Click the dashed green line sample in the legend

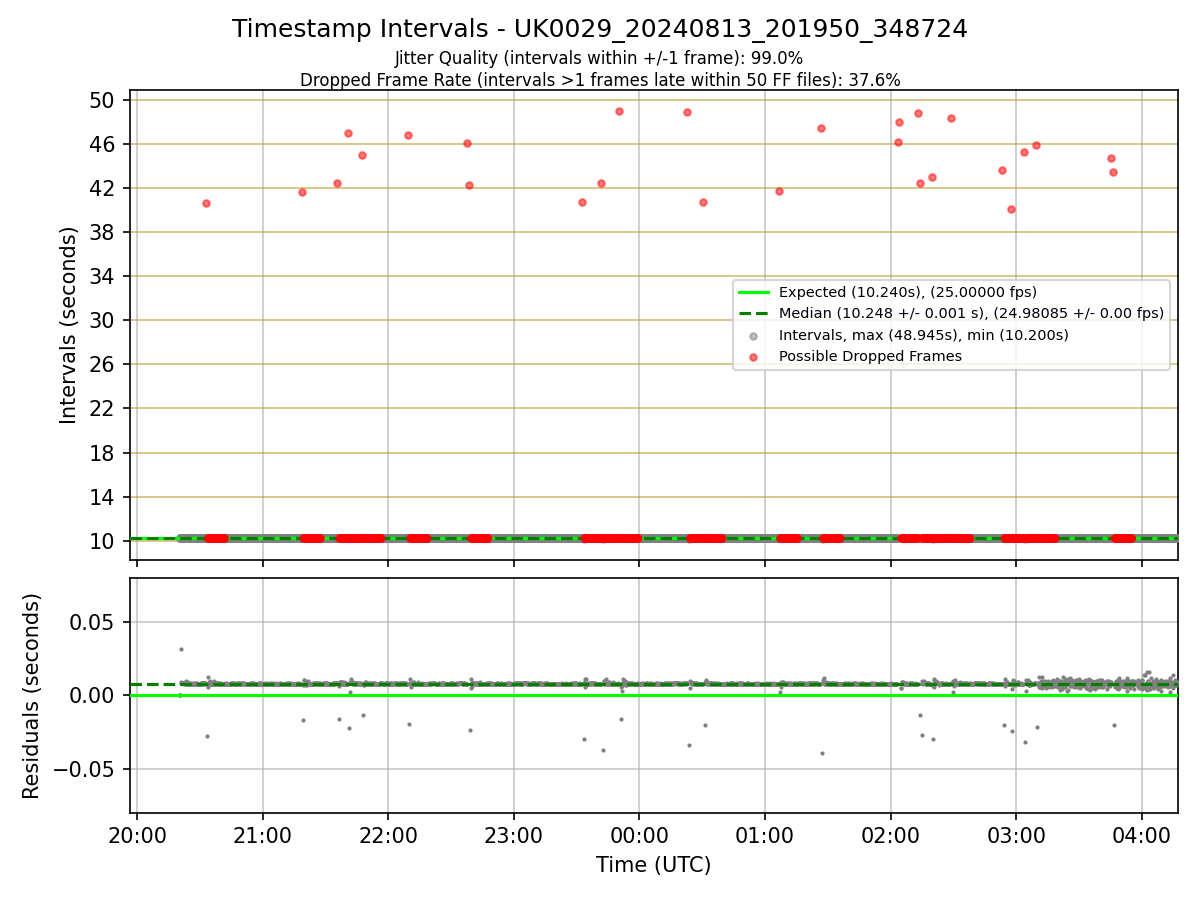754,313
